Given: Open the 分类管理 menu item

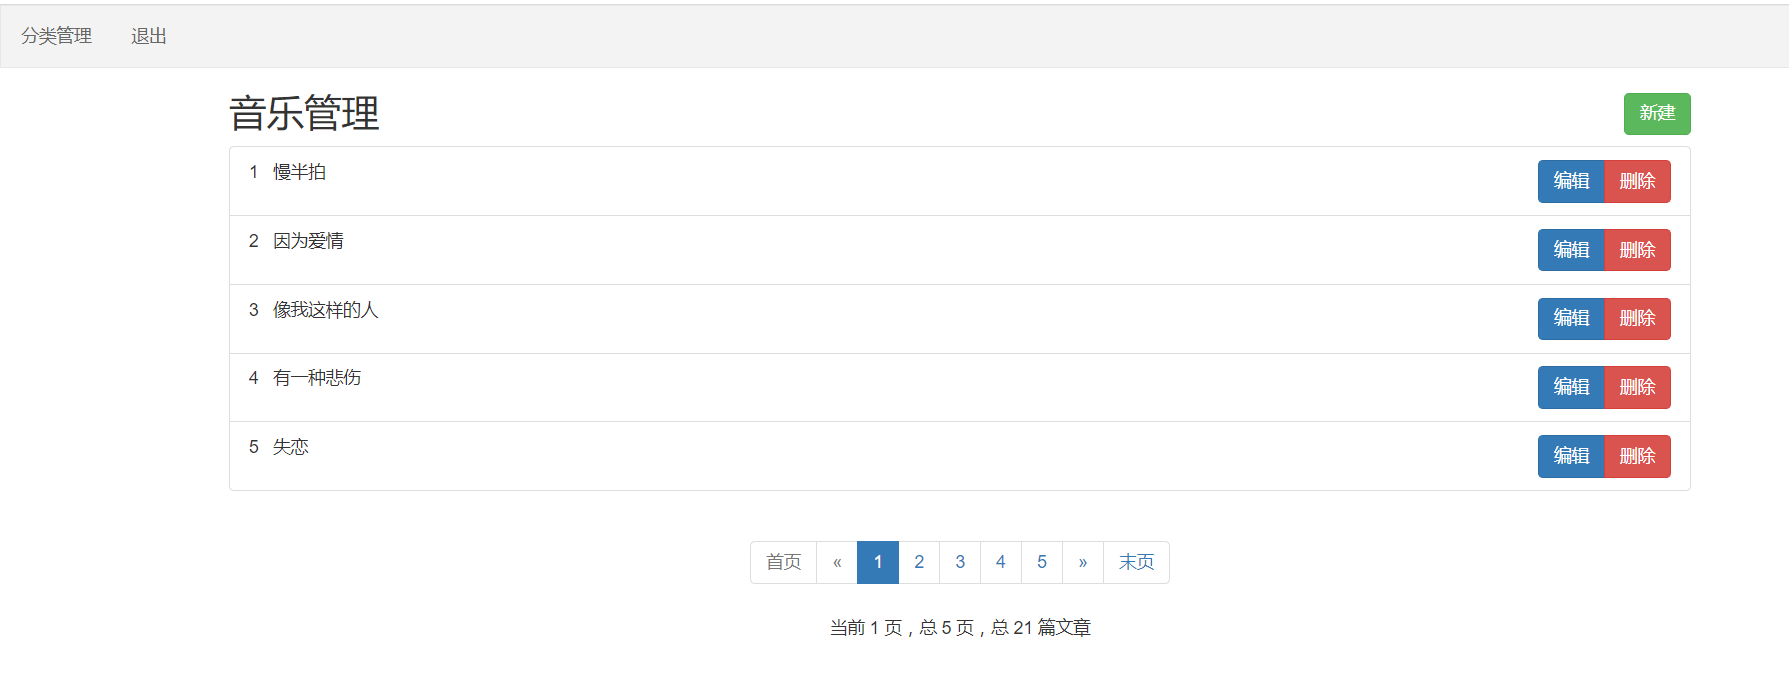Looking at the screenshot, I should click(x=56, y=36).
